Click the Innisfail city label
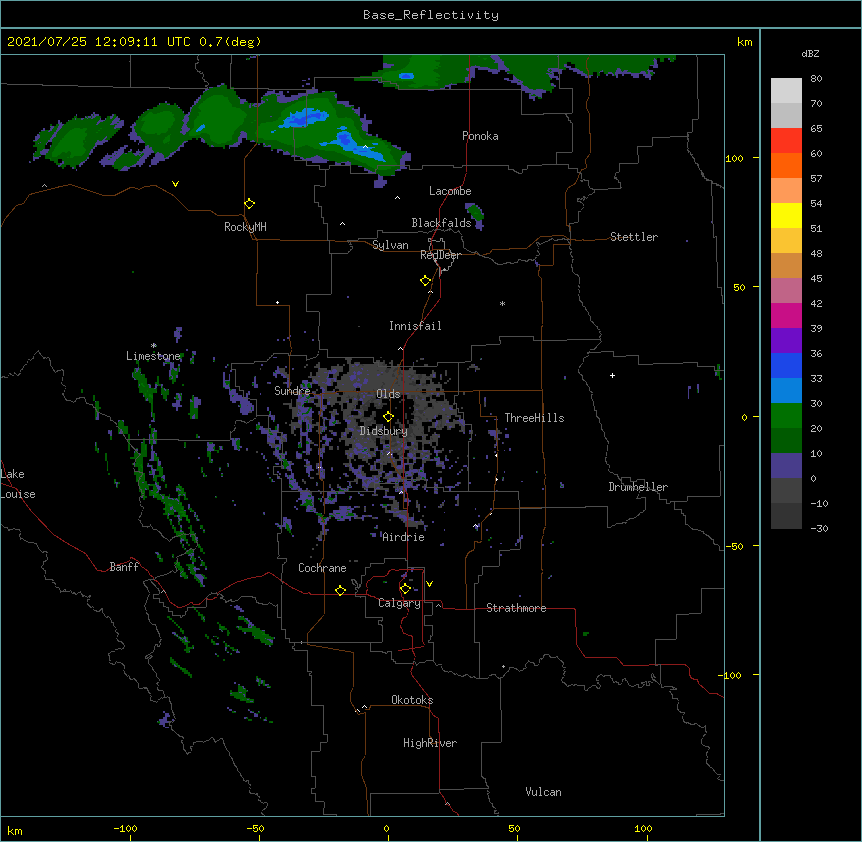 pos(415,326)
